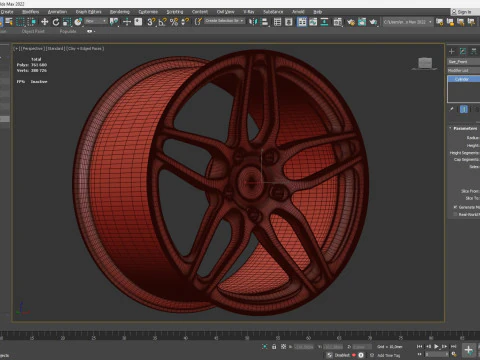
Task: Toggle Window/Crossing selection mode
Action: pyautogui.click(x=32, y=22)
